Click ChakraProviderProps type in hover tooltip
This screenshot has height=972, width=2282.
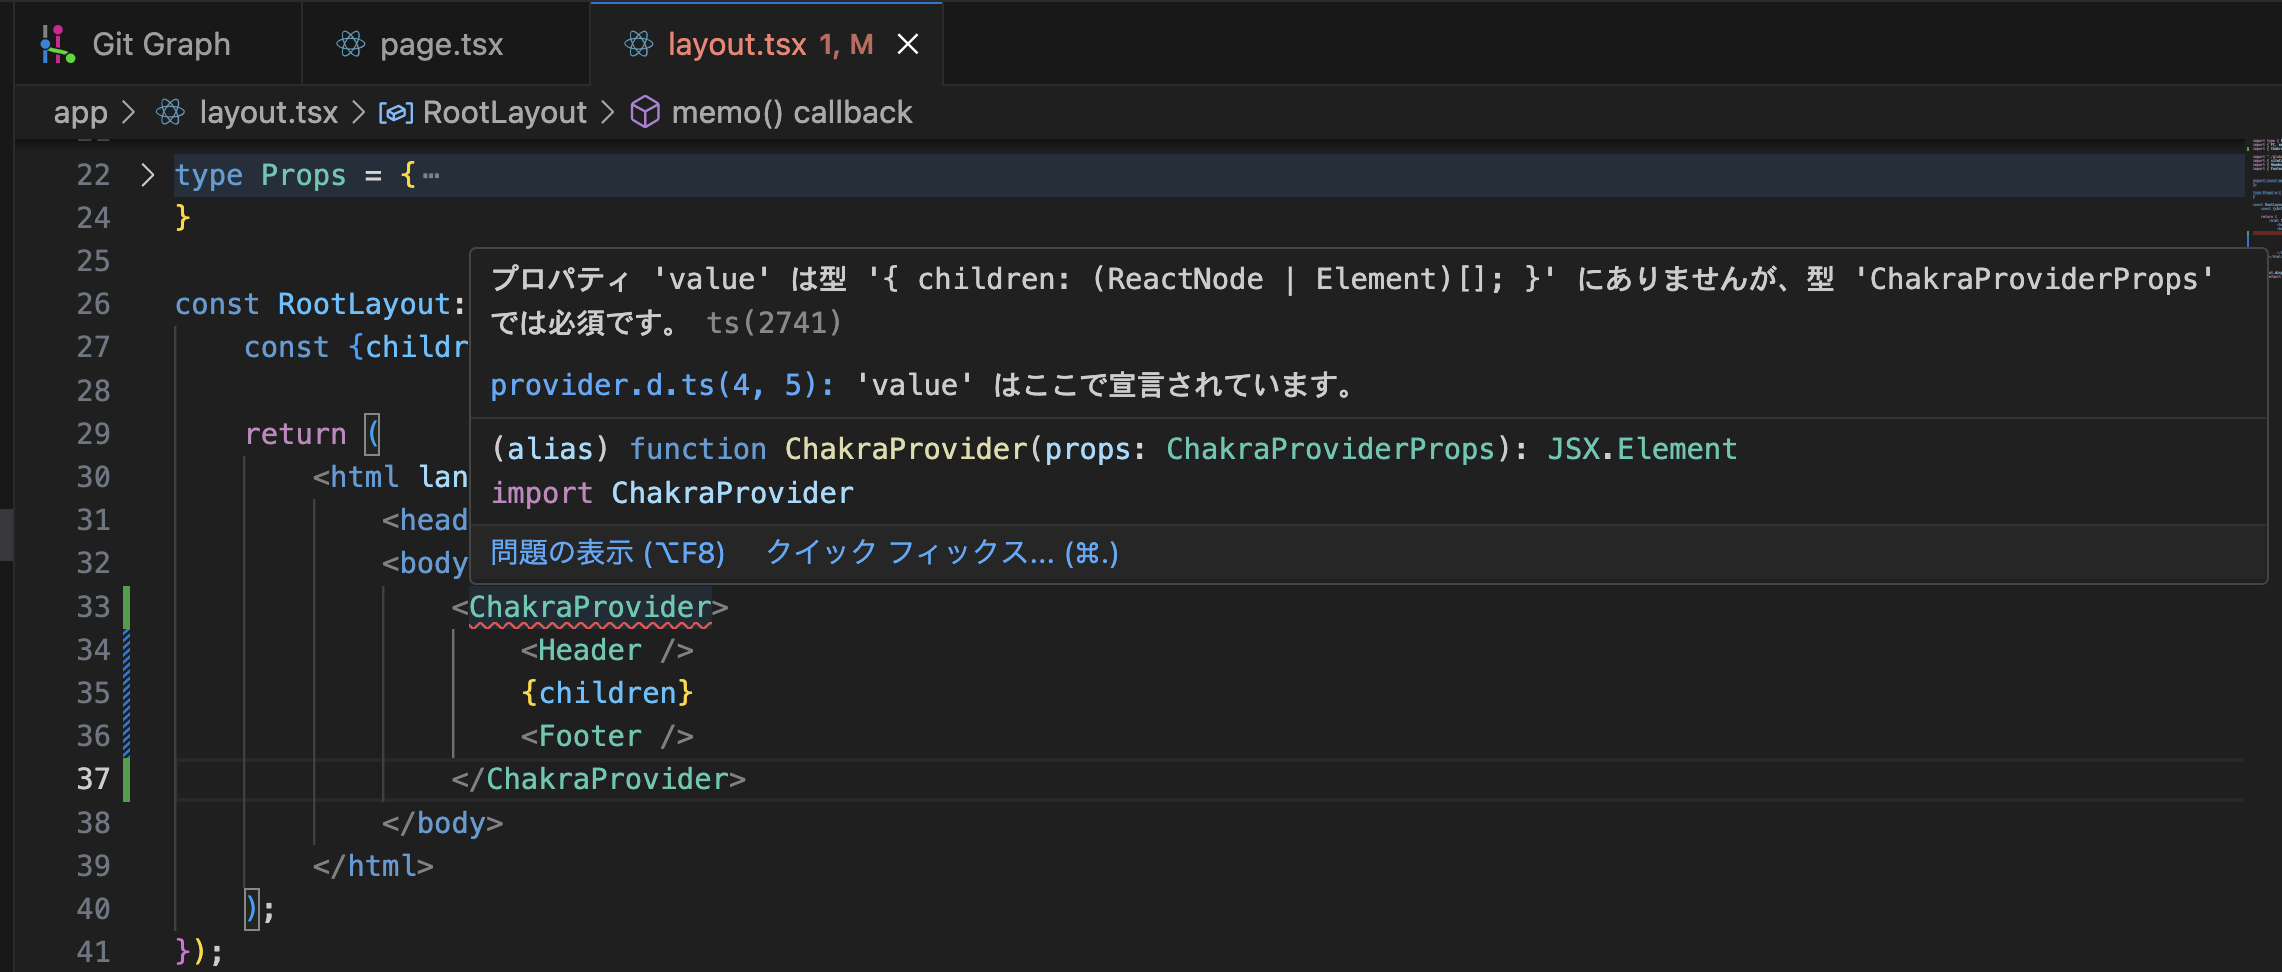[x=1330, y=449]
